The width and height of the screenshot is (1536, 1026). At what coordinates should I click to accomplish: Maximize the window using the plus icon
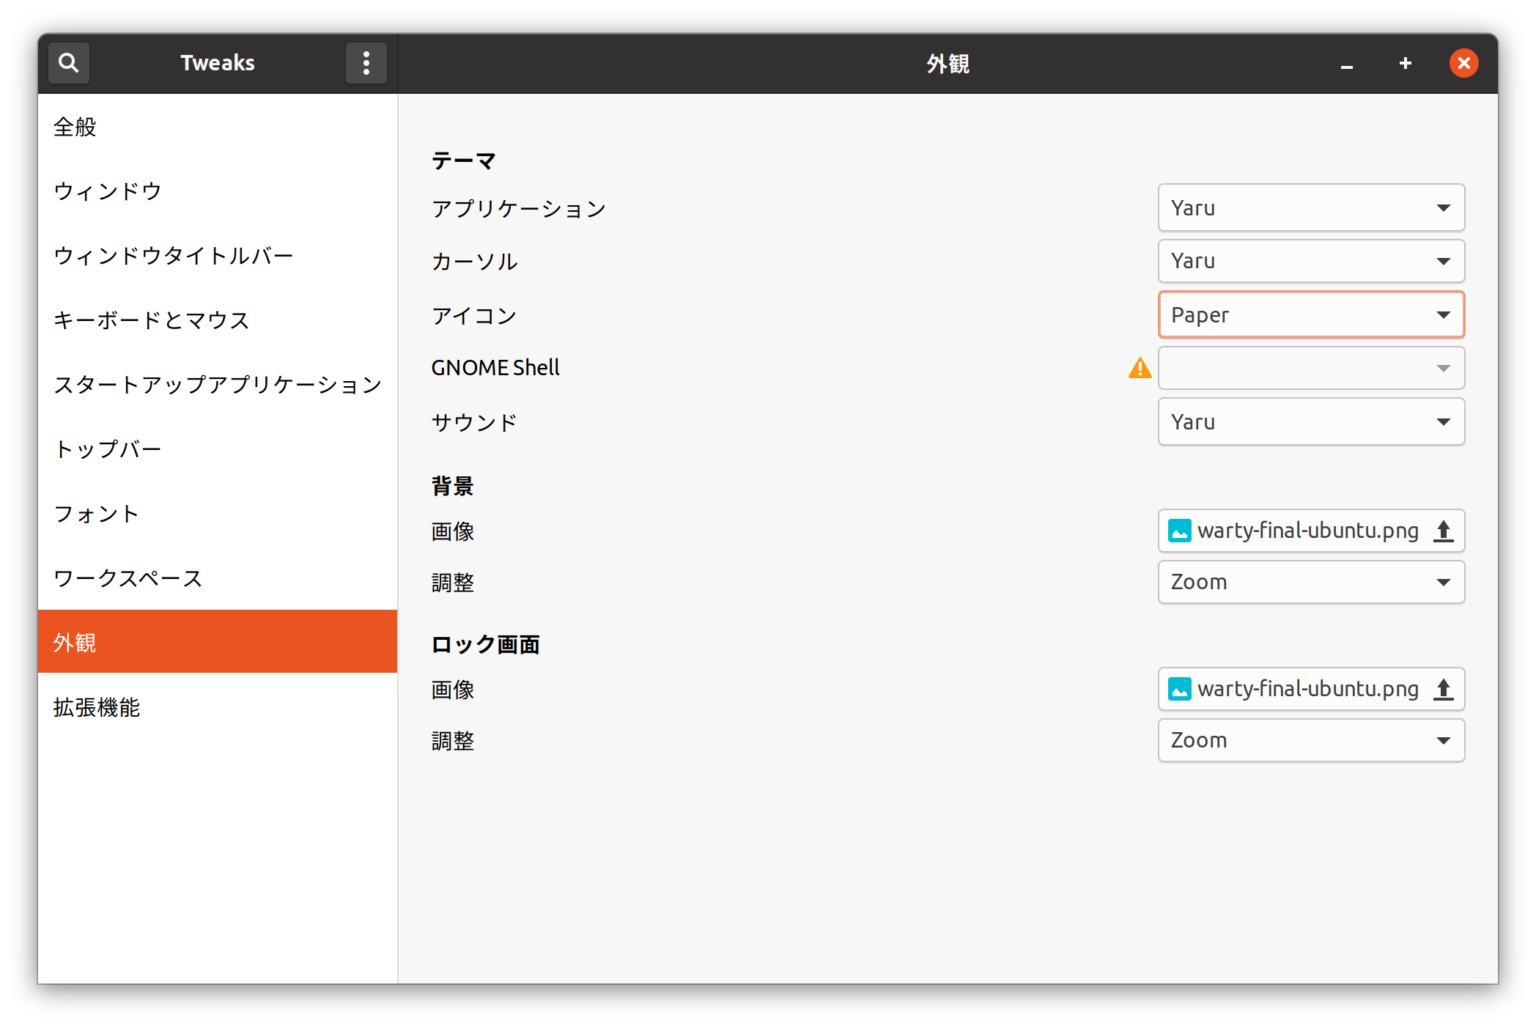point(1405,63)
